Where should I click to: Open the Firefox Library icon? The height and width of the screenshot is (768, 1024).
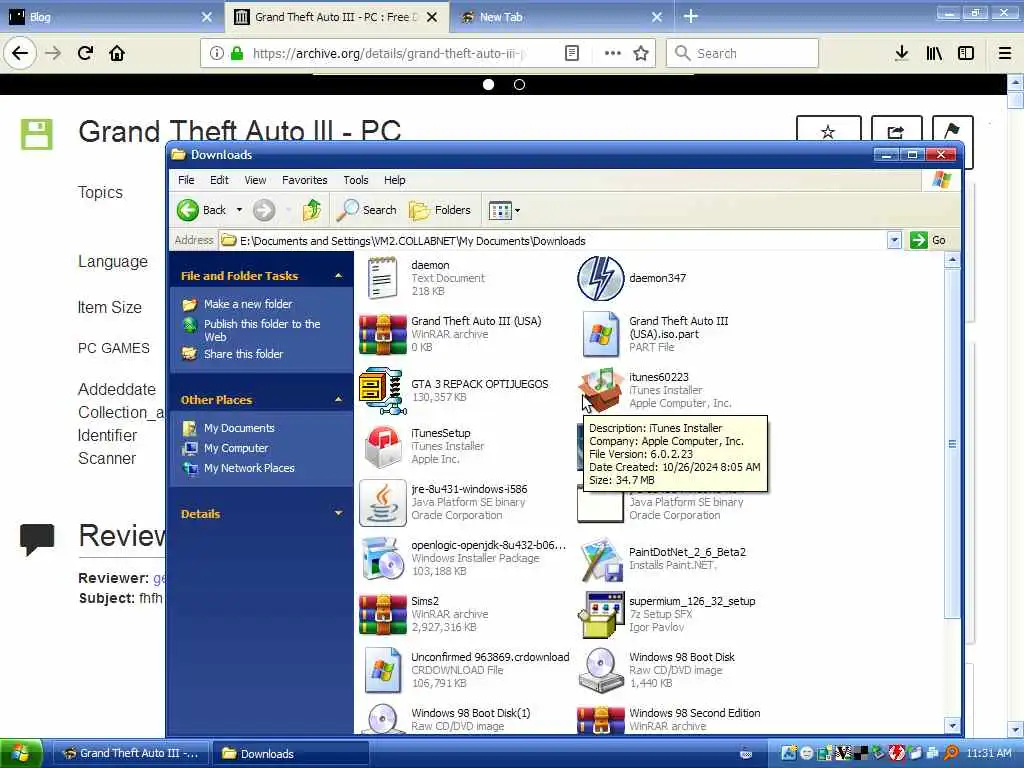pyautogui.click(x=934, y=53)
